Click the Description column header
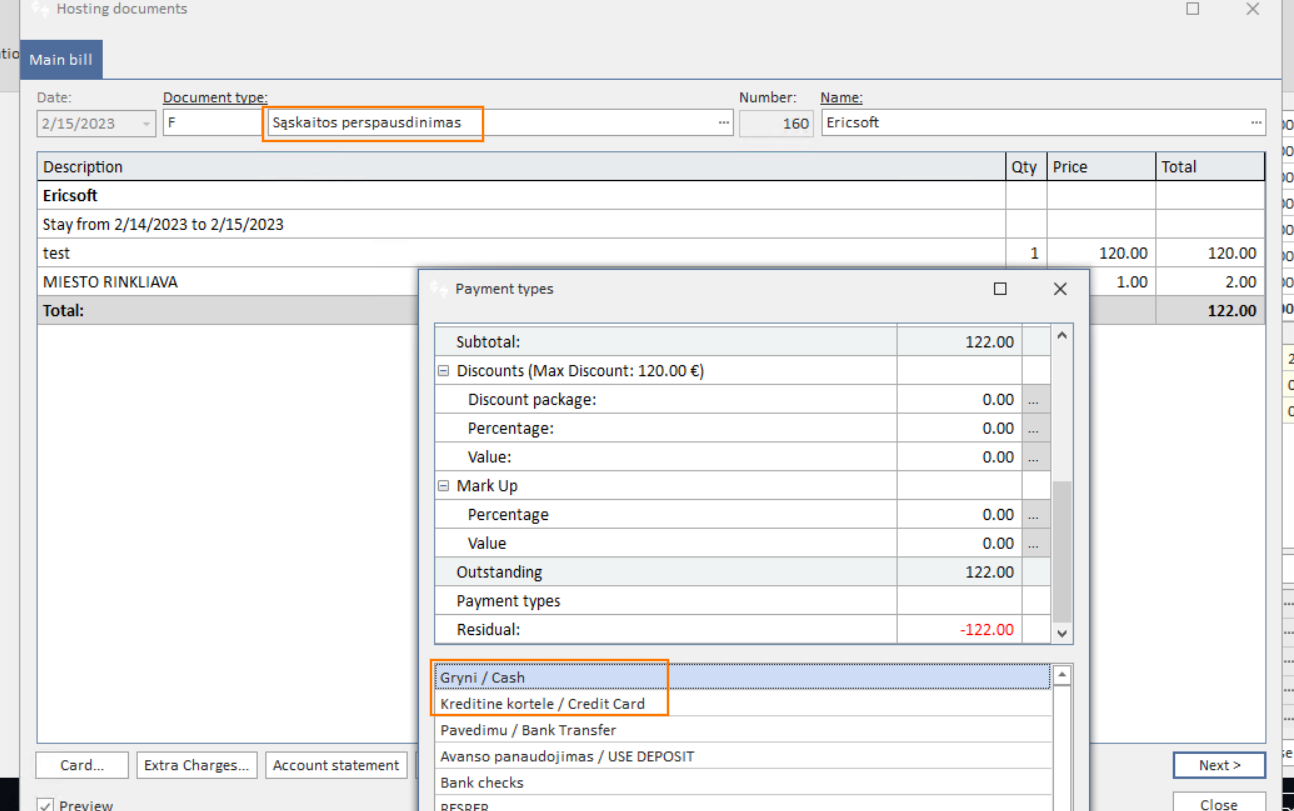1294x811 pixels. point(521,167)
